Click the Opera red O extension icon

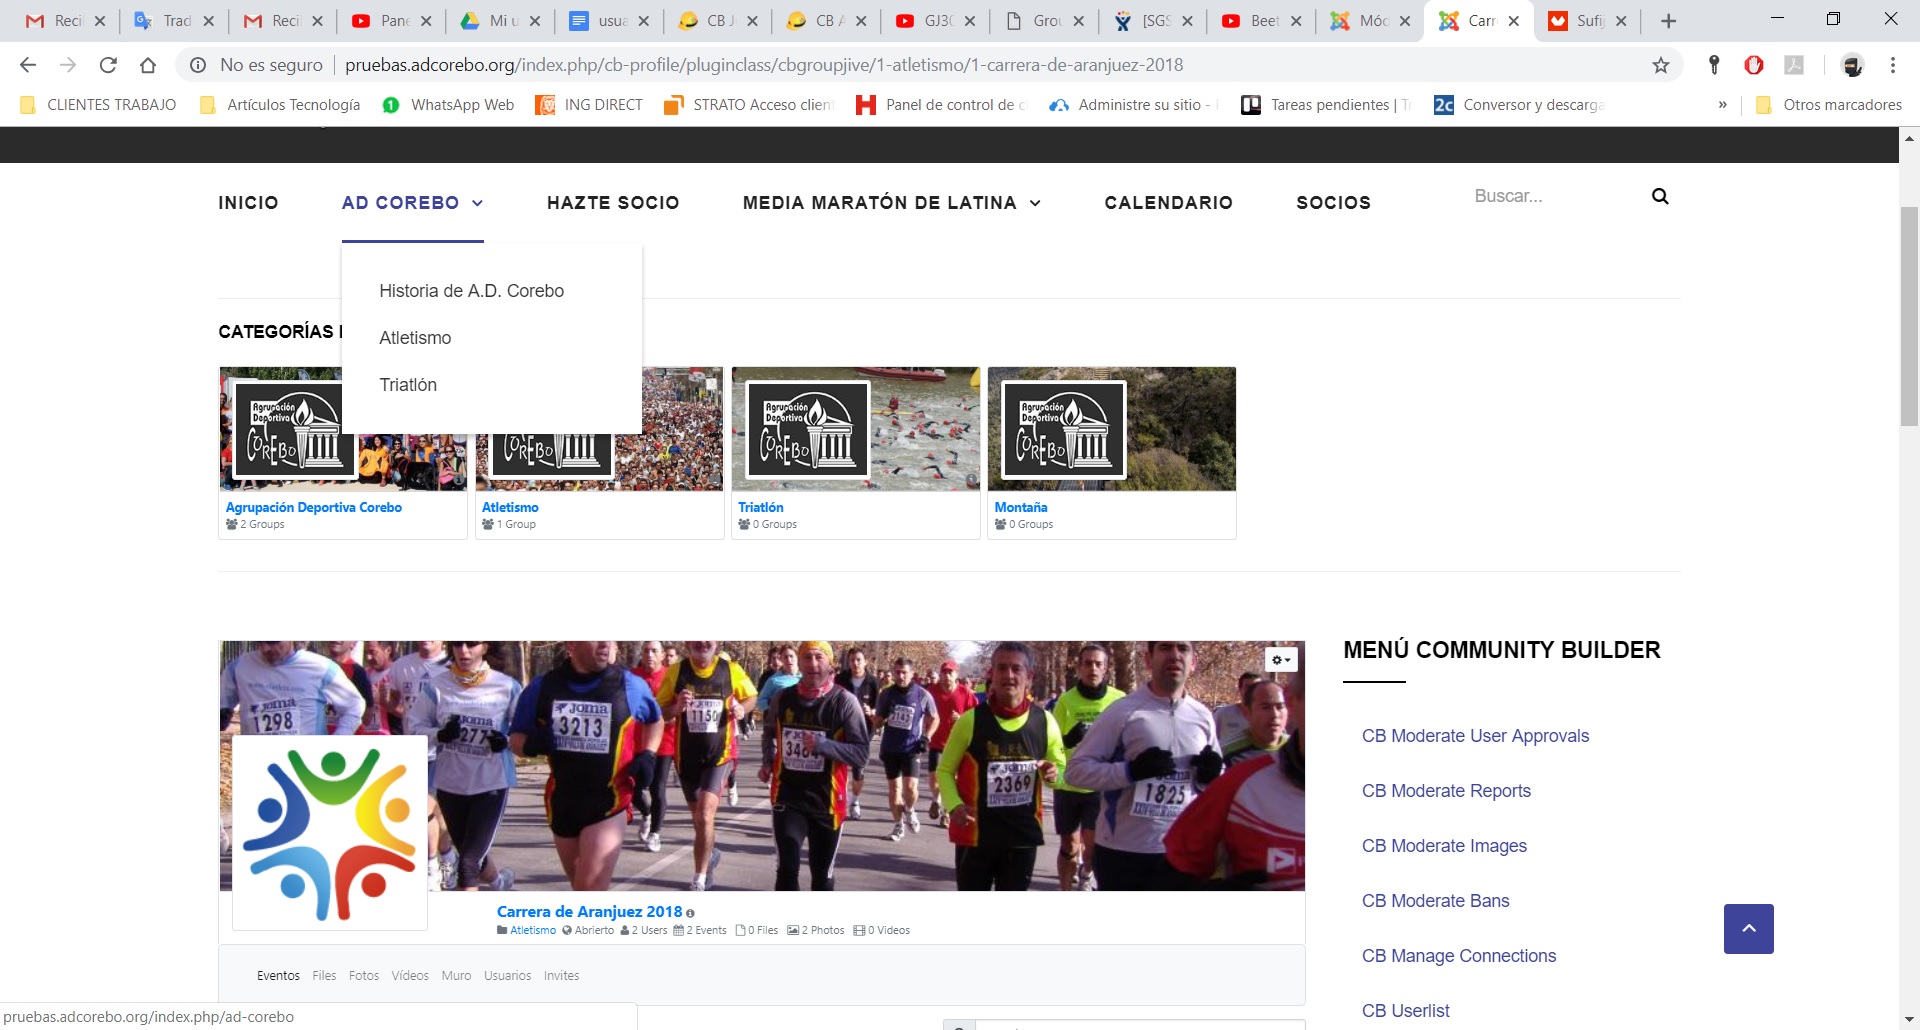coord(1754,65)
